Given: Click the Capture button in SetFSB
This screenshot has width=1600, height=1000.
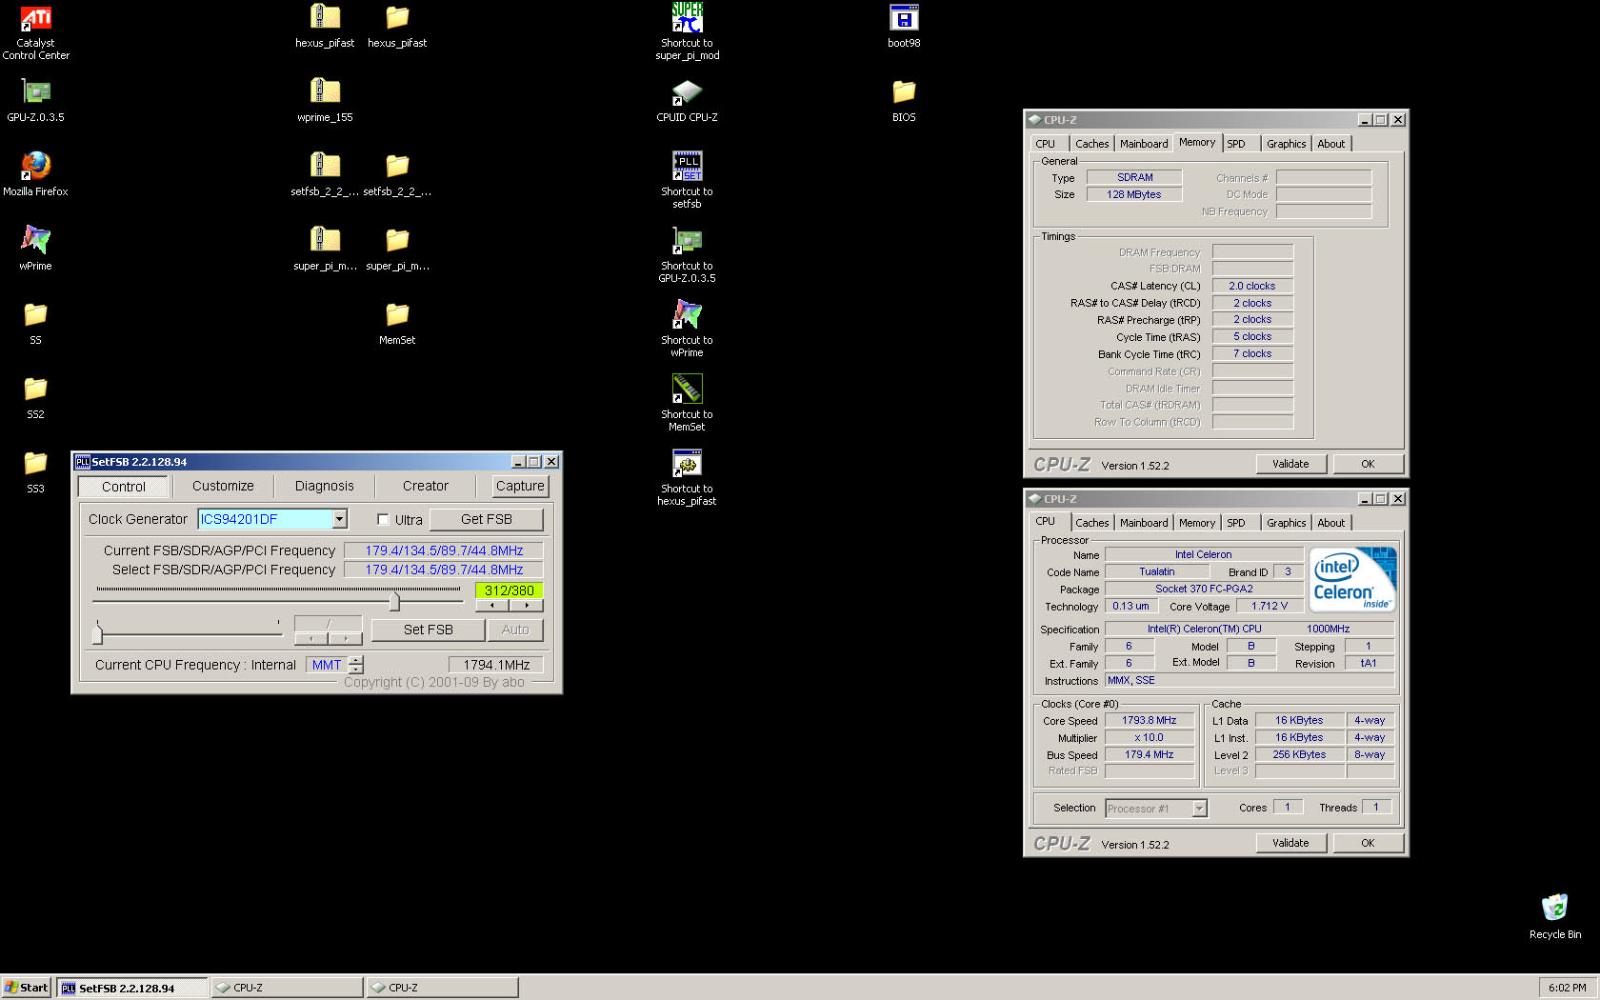Looking at the screenshot, I should coord(520,486).
